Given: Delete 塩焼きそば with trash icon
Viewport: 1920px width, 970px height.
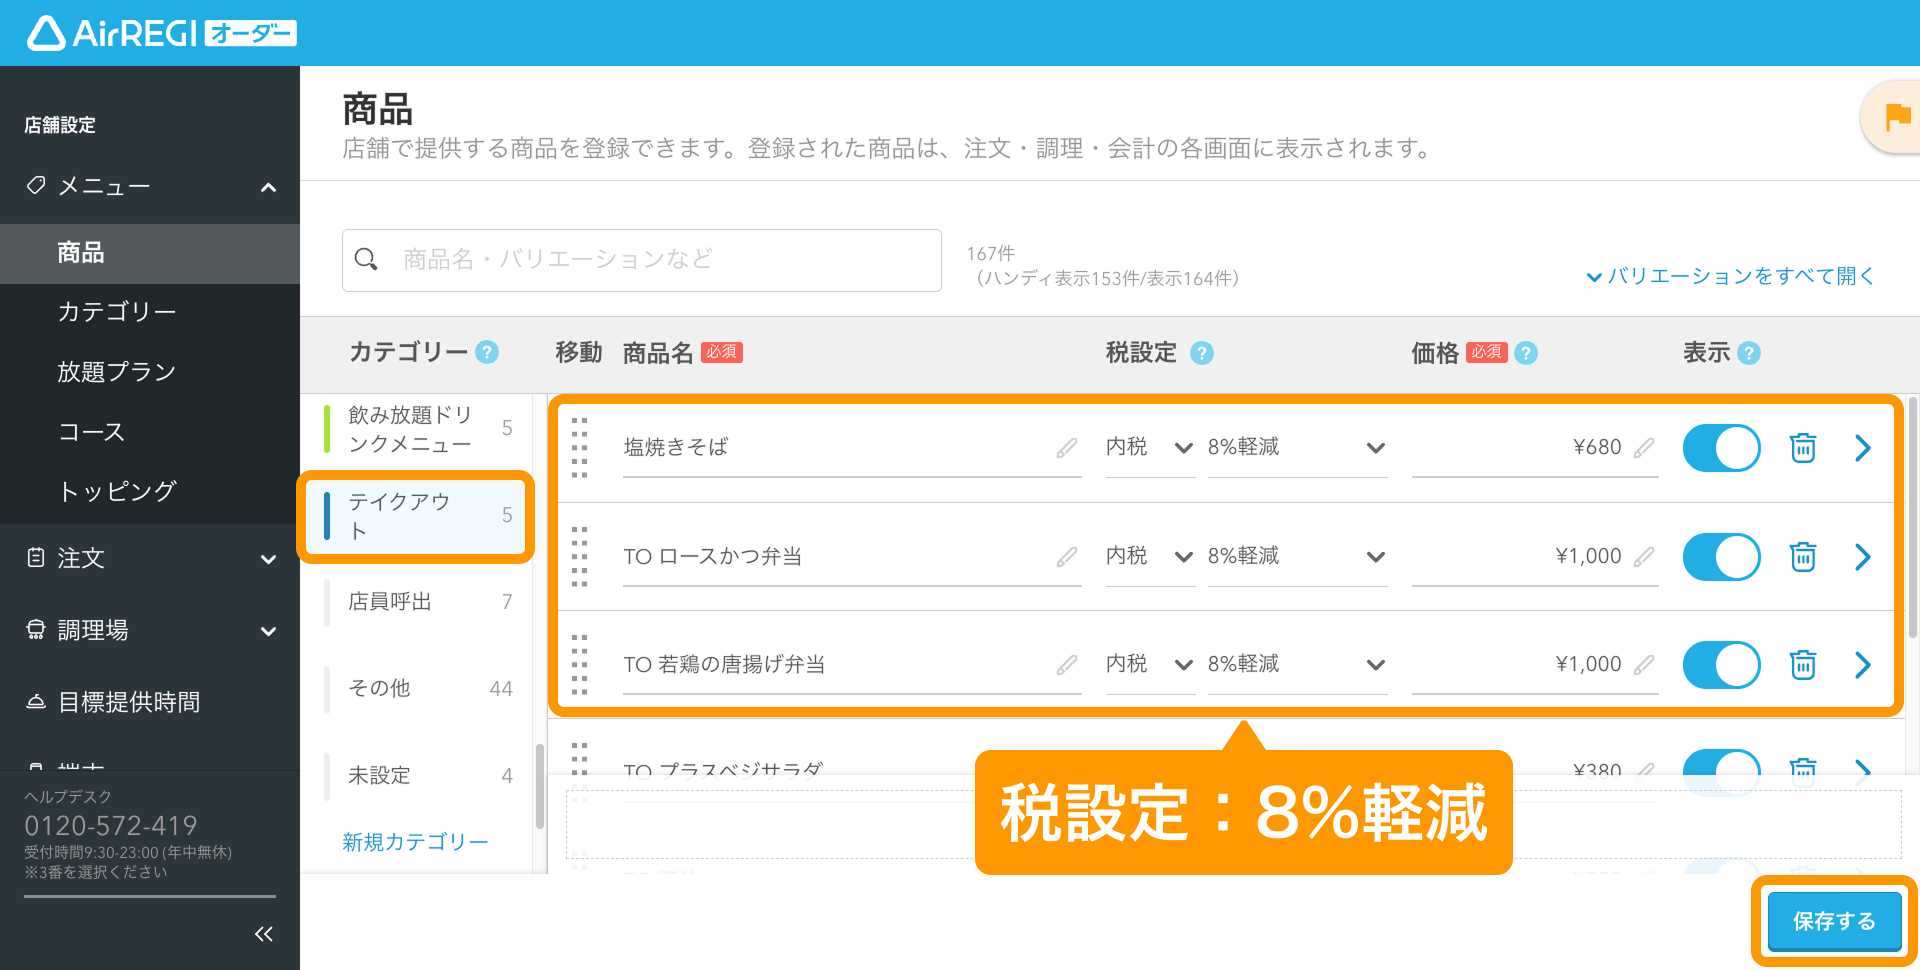Looking at the screenshot, I should tap(1803, 447).
